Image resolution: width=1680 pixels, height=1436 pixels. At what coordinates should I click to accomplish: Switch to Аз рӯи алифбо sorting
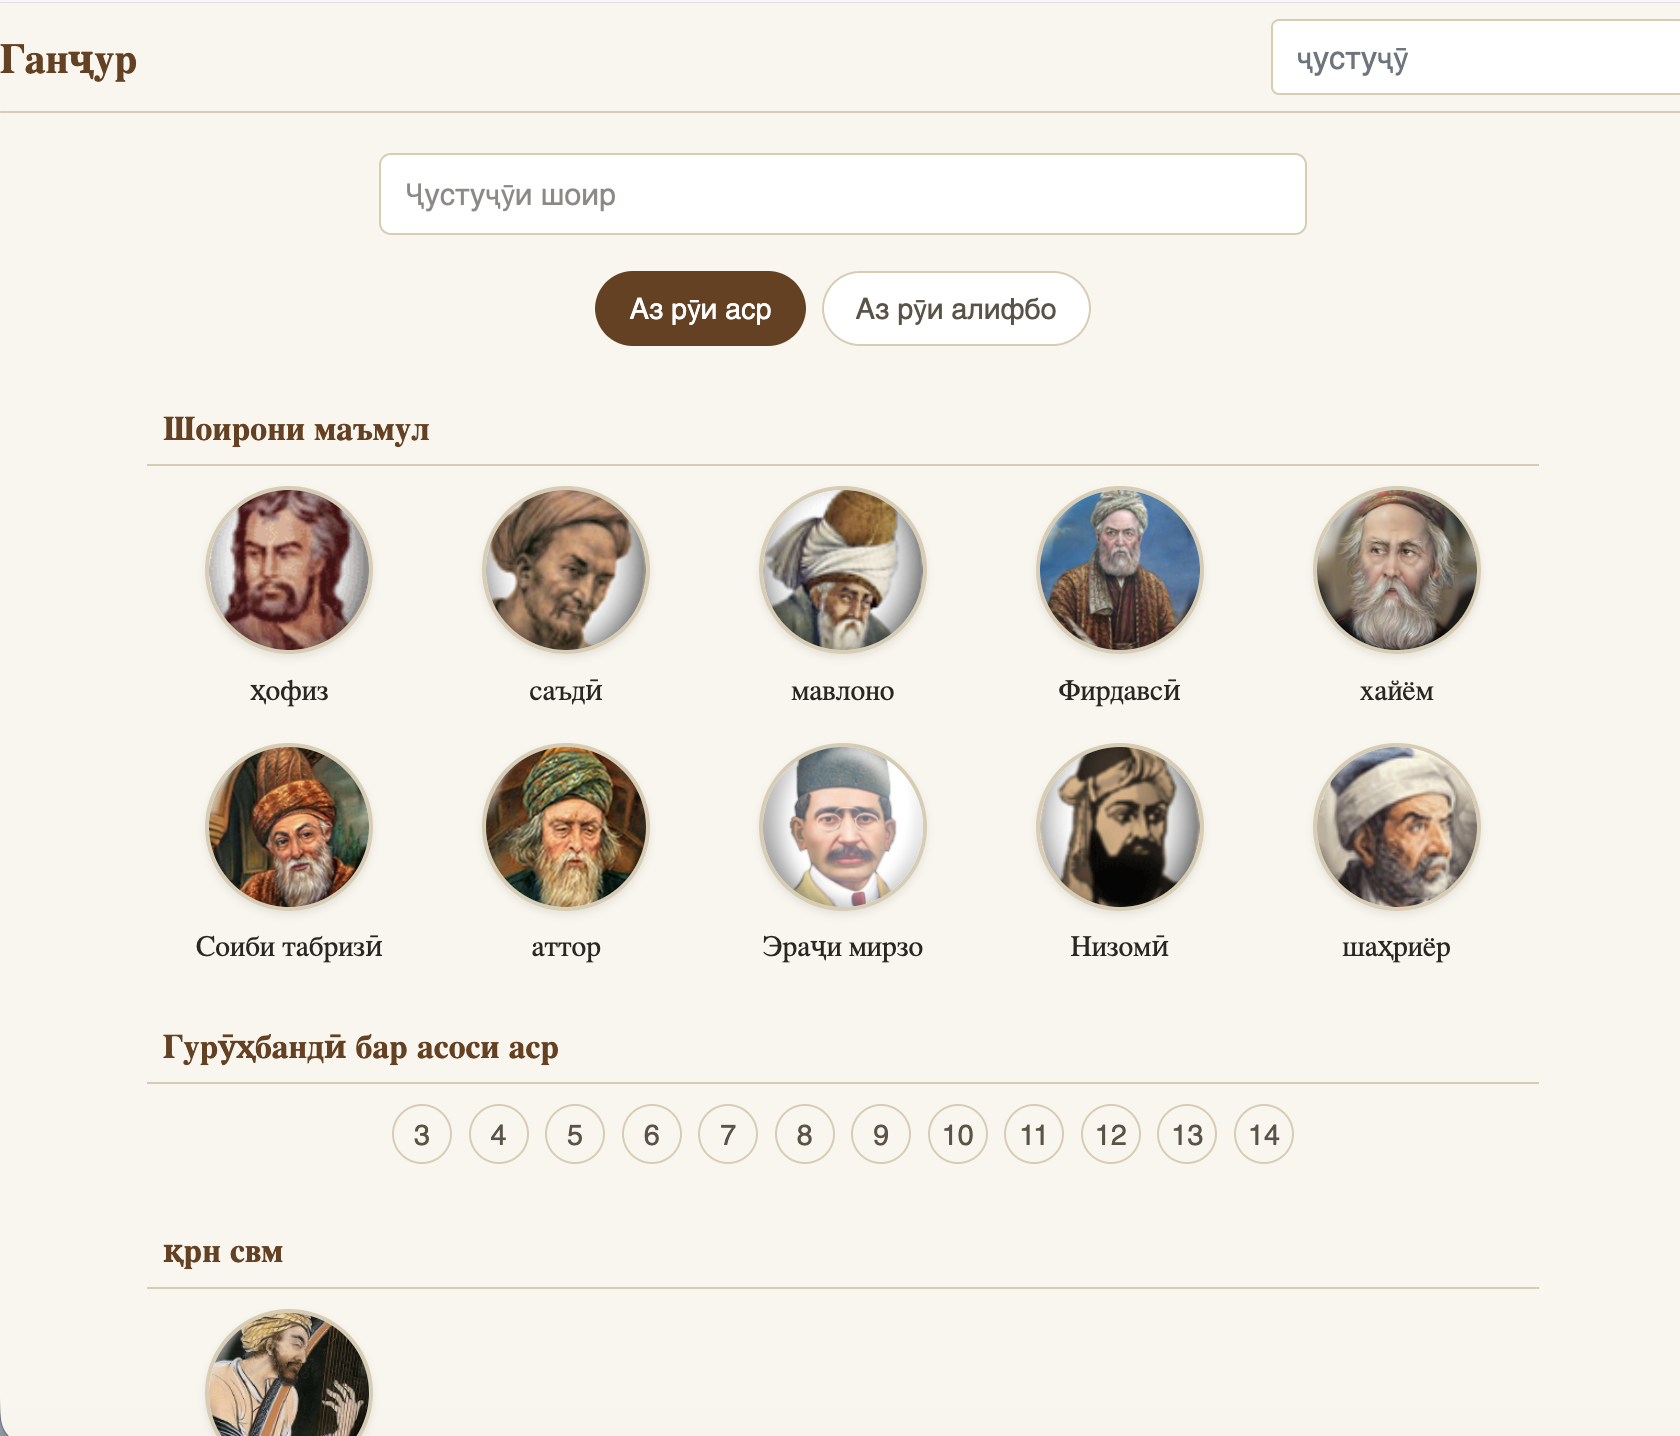coord(956,309)
